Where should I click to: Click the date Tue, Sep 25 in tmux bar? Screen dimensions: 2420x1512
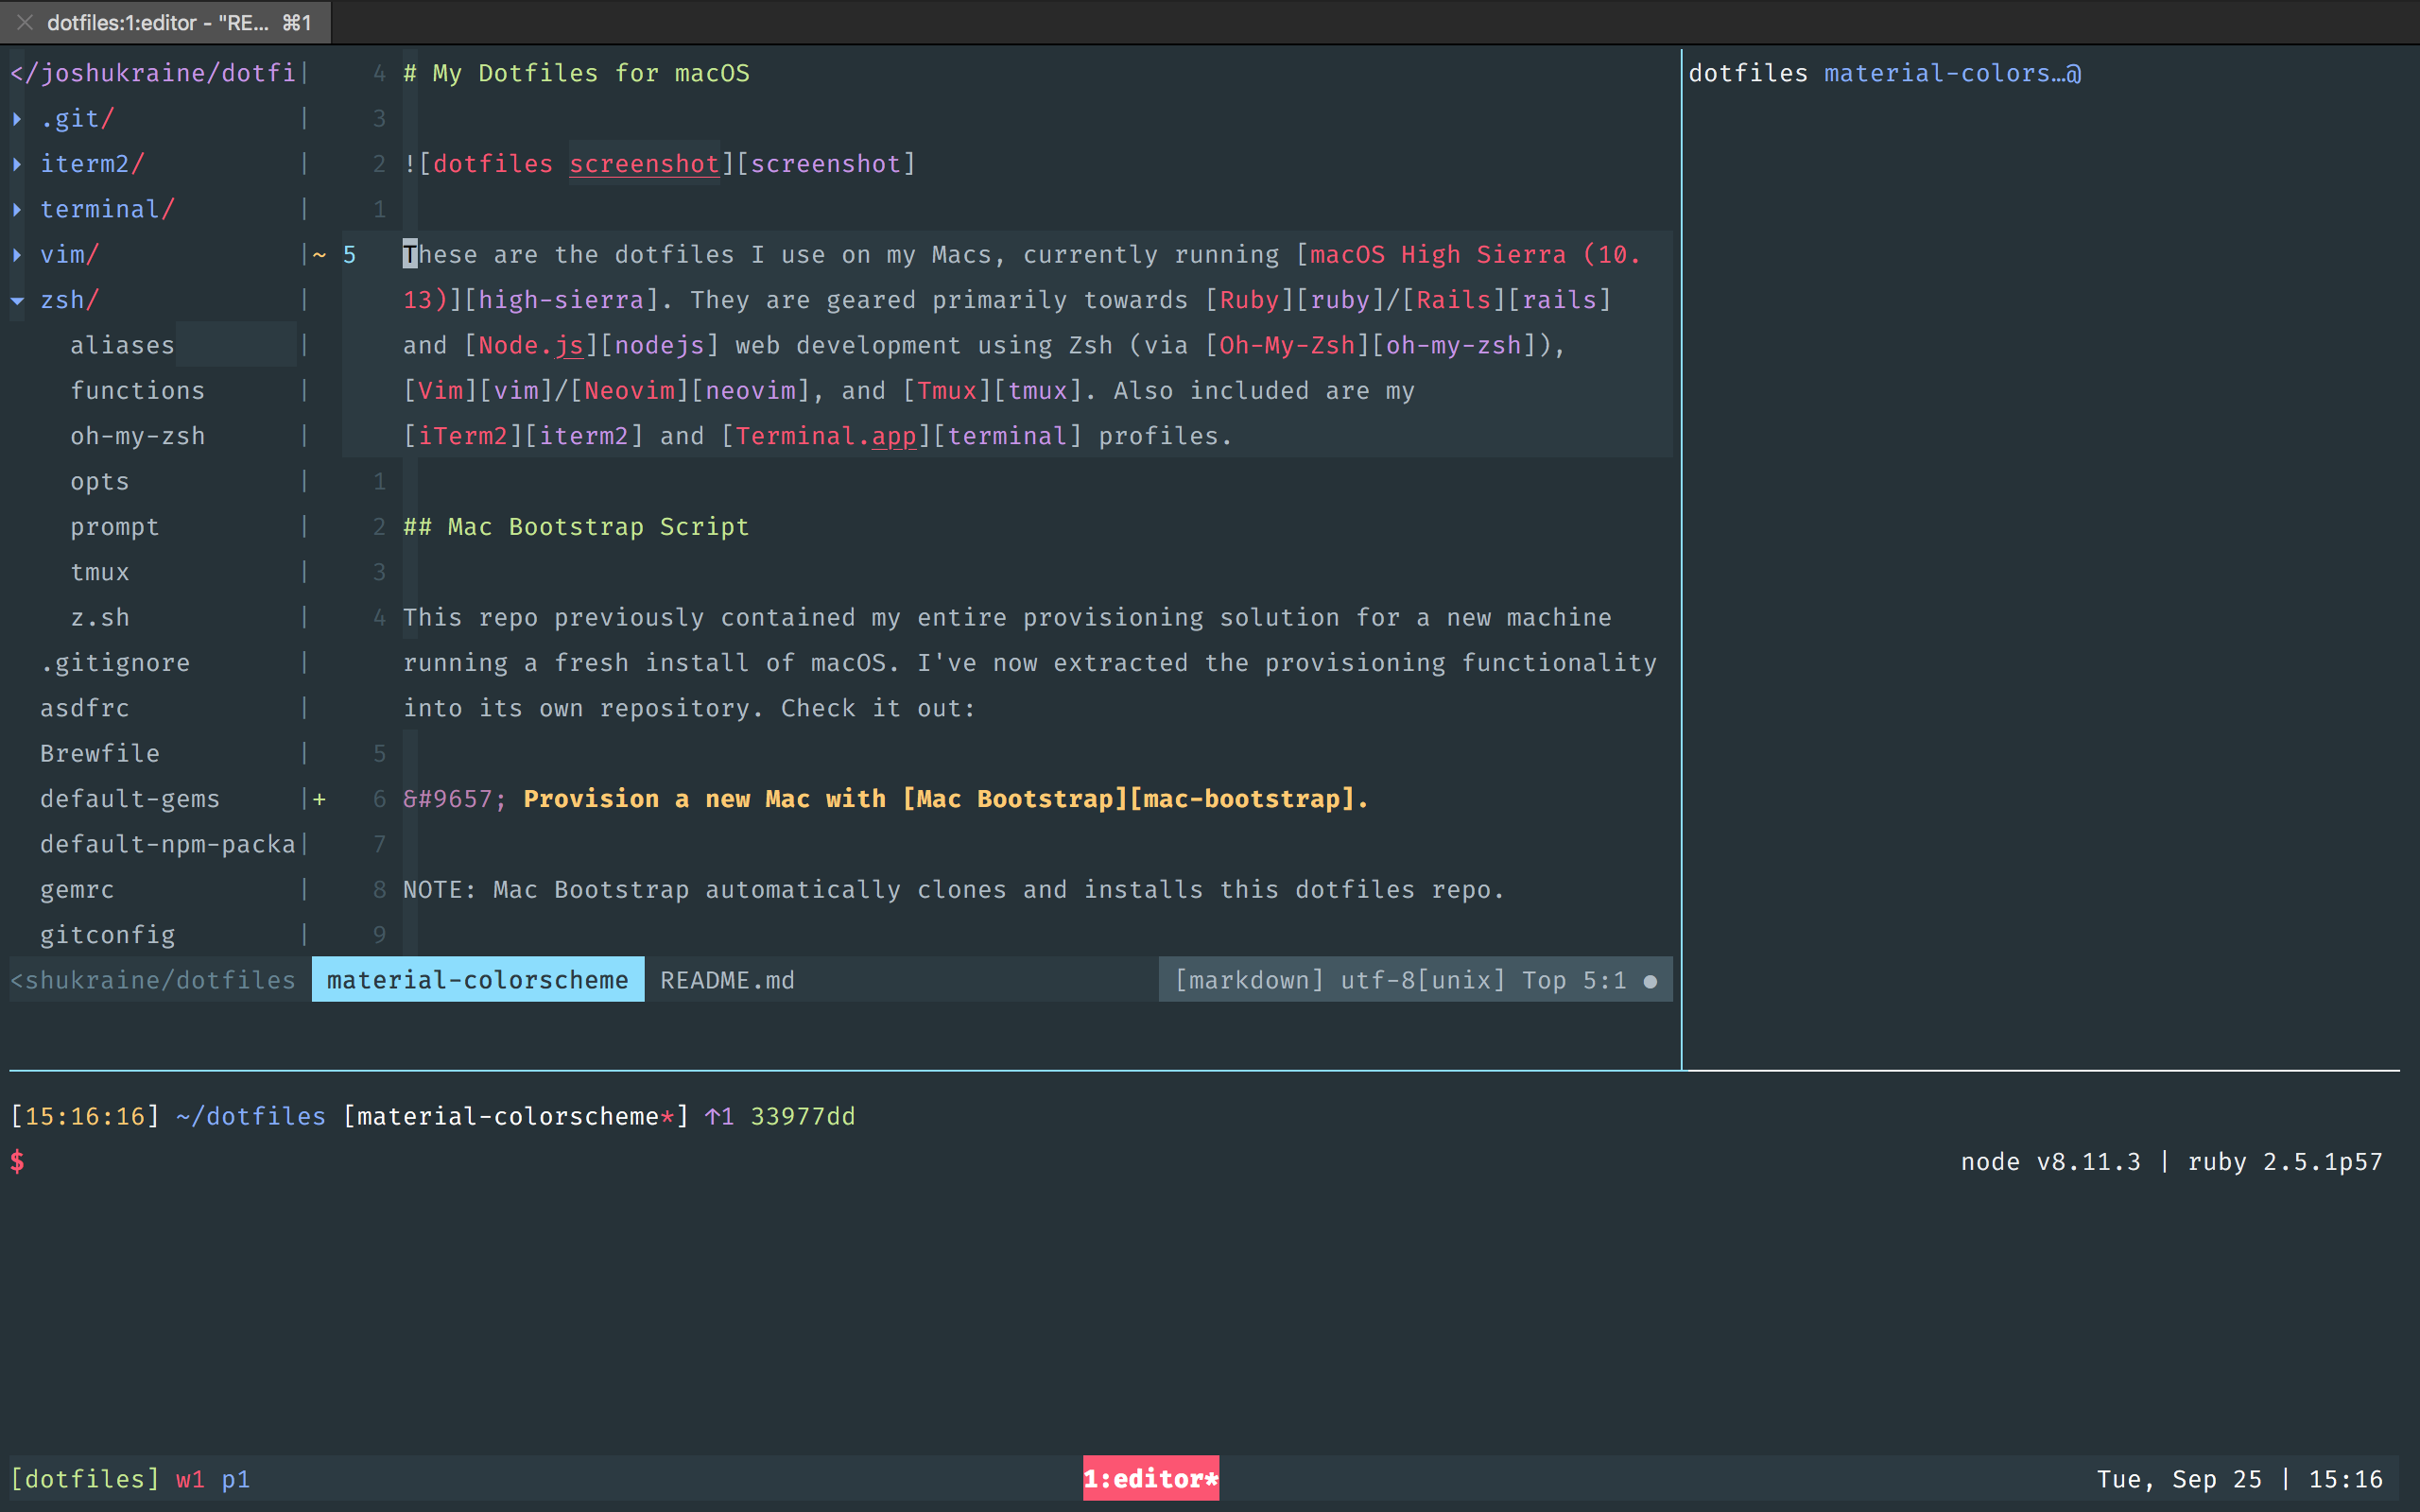click(2179, 1479)
